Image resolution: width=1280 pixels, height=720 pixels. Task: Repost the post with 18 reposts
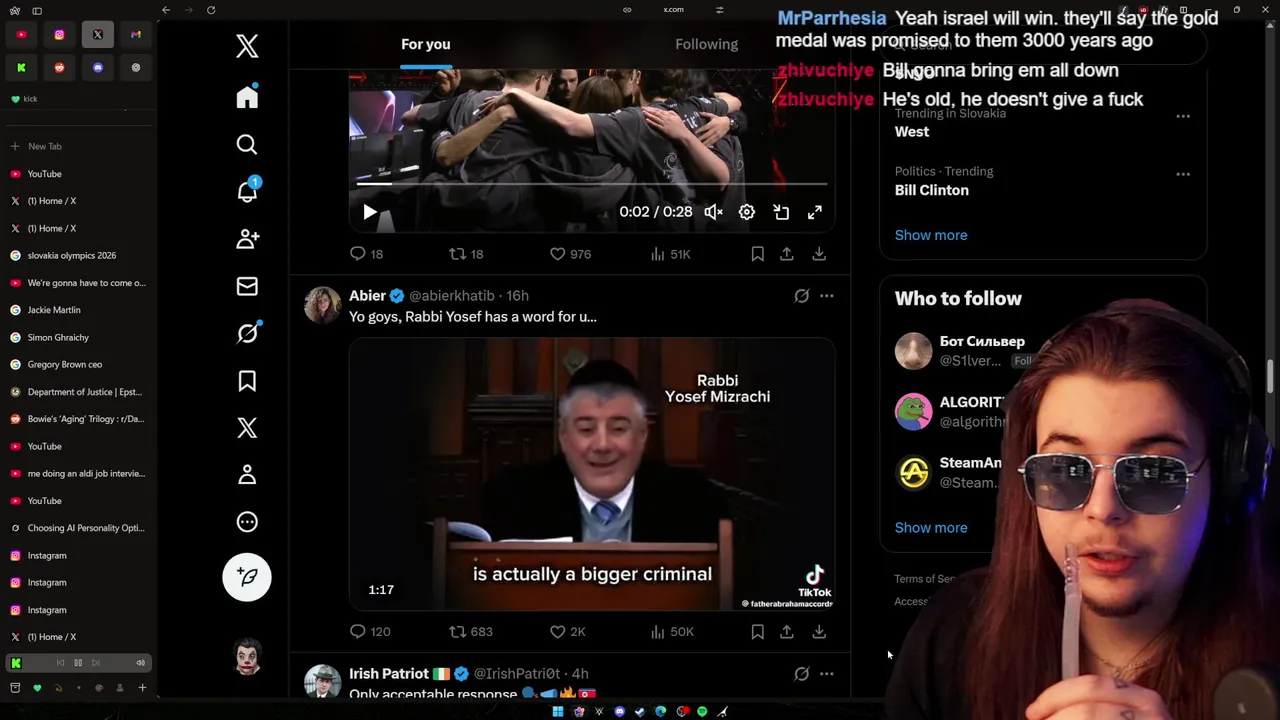[466, 254]
